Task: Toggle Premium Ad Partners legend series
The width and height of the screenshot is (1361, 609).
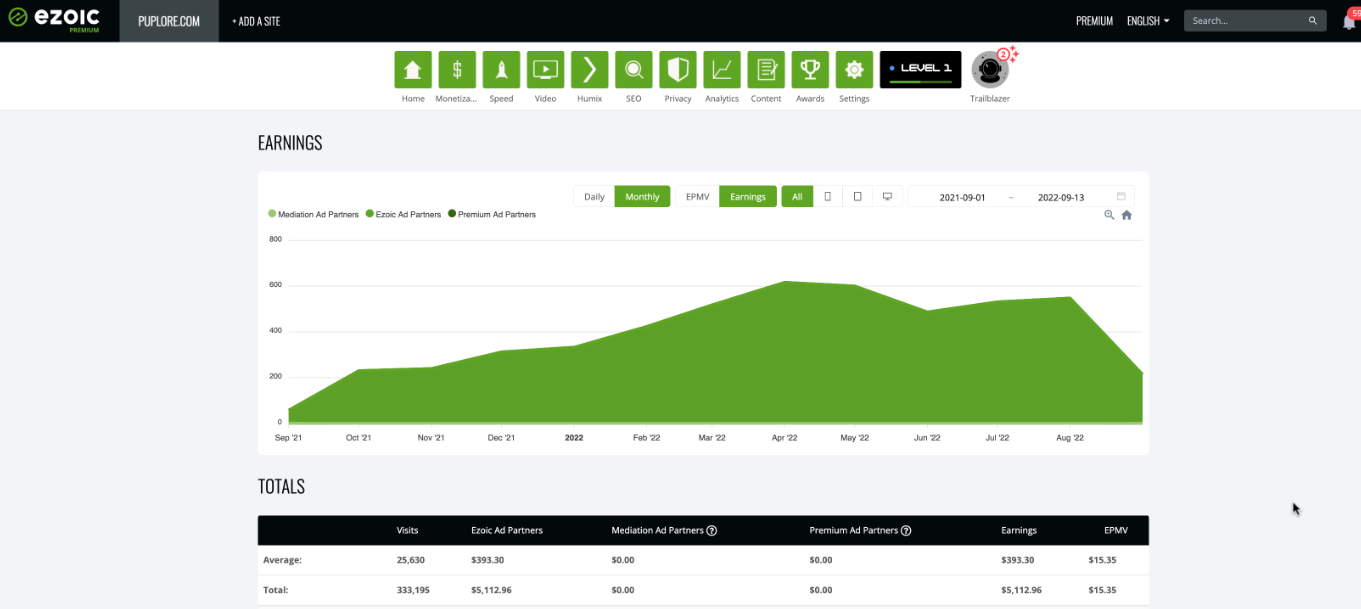Action: (492, 214)
